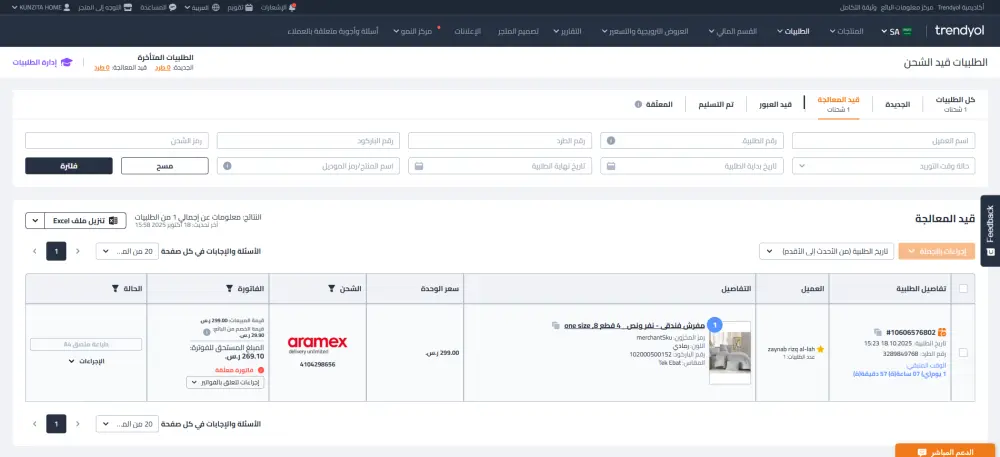This screenshot has width=1000, height=457.
Task: Switch to الجديدة new orders tab
Action: [x=897, y=104]
